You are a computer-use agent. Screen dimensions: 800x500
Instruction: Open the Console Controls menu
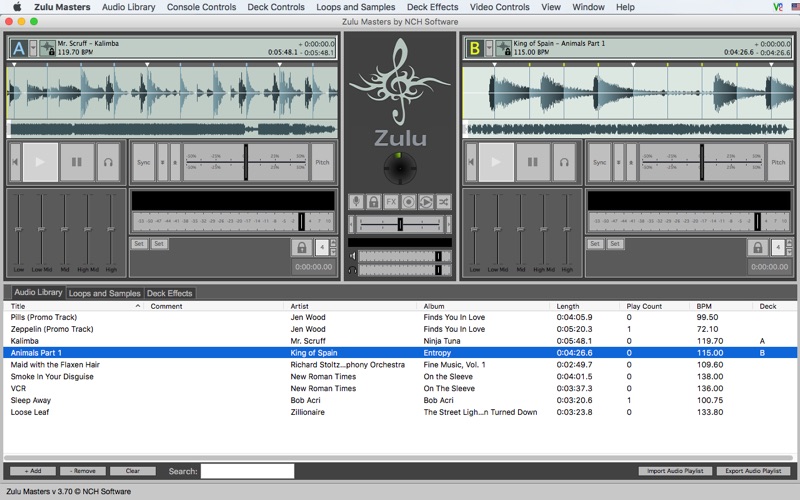[x=201, y=7]
